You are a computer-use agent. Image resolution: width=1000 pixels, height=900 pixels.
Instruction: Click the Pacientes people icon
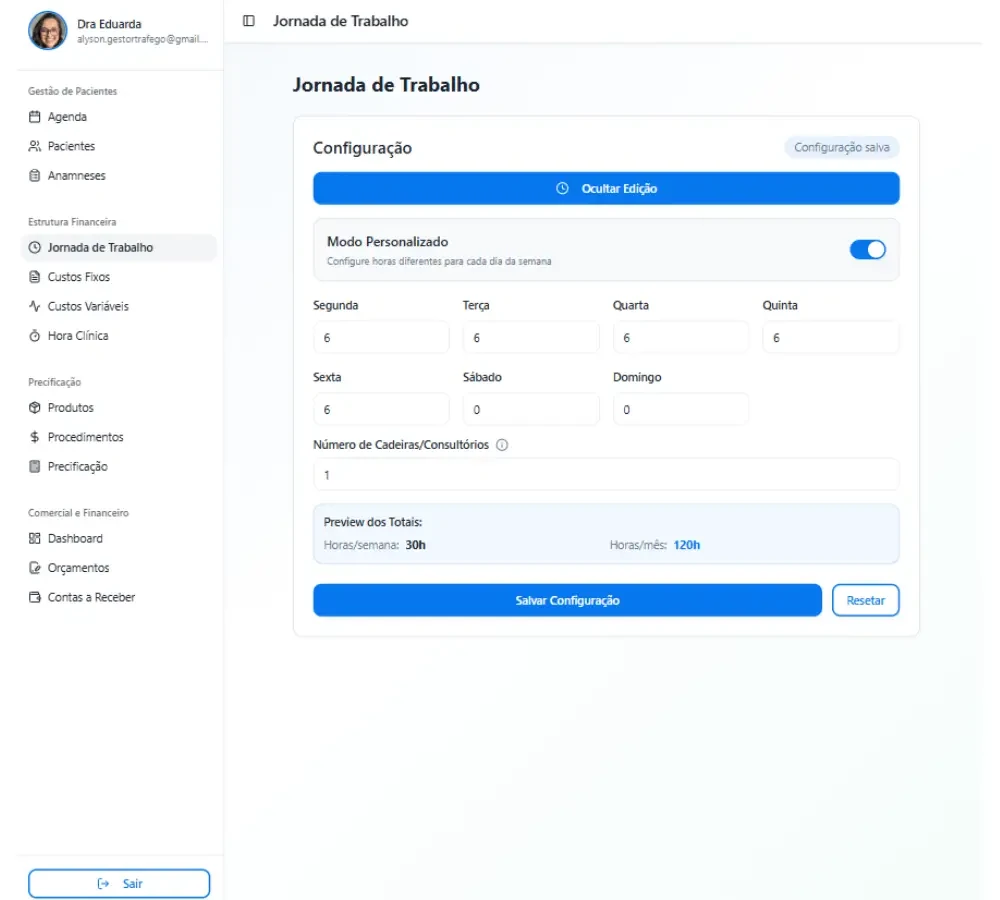click(34, 146)
